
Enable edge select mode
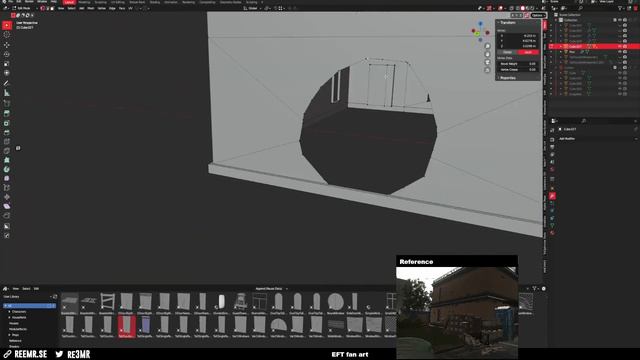tap(47, 8)
